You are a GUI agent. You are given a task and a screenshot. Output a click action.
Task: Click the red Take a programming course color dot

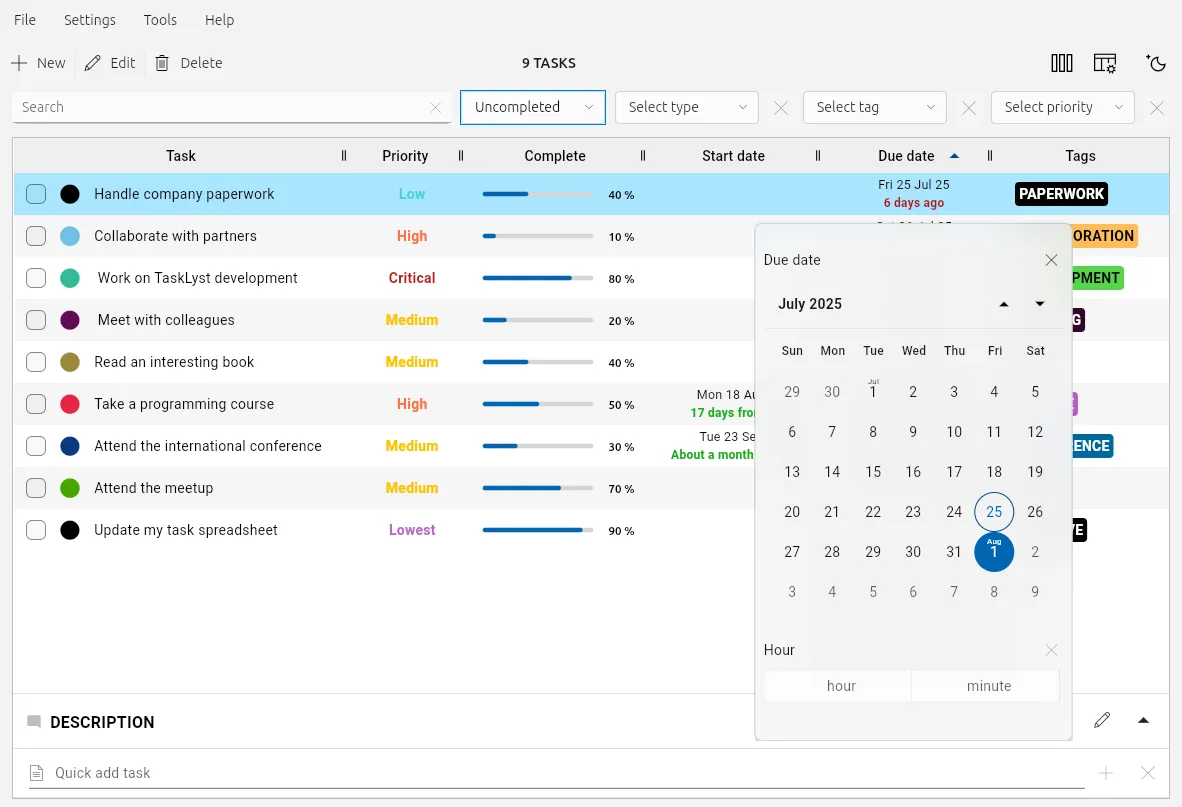[70, 404]
